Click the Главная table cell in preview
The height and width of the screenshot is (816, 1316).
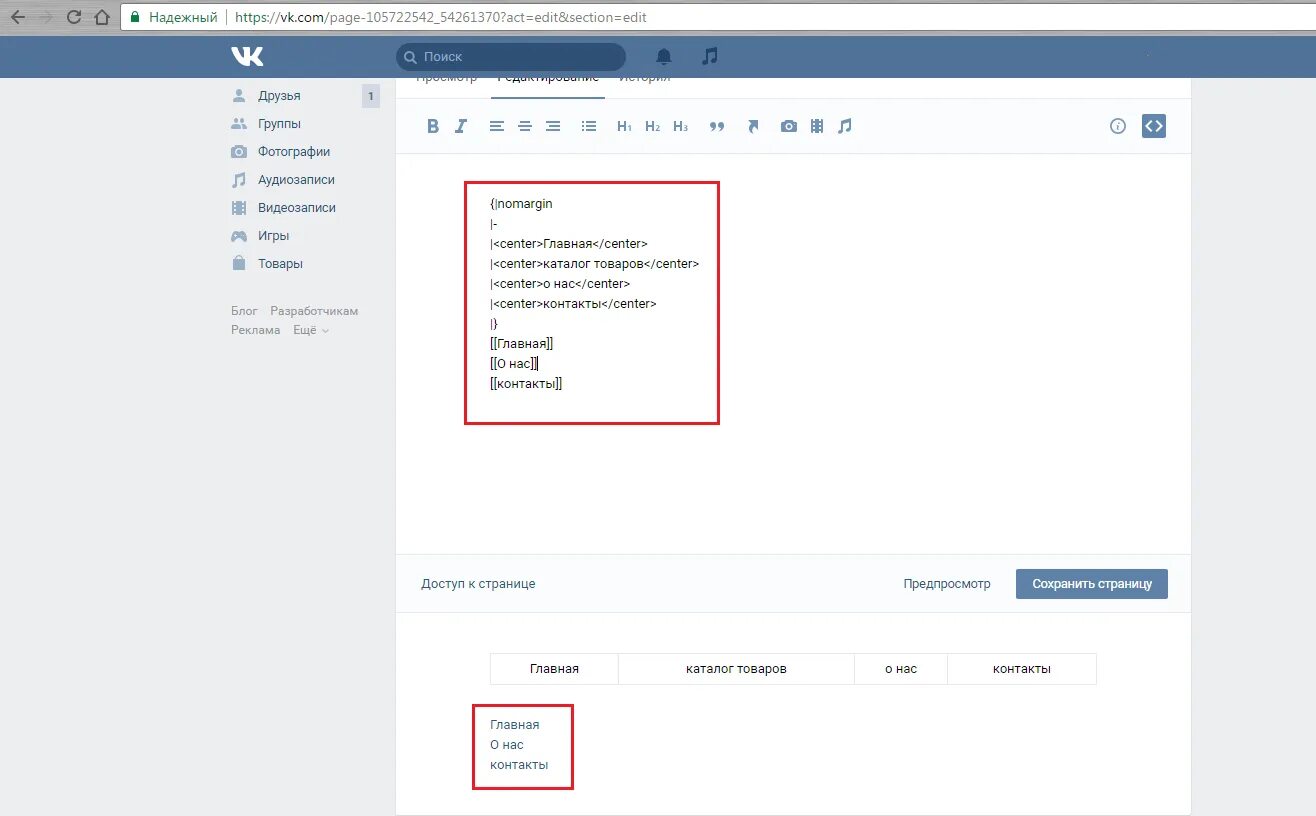point(554,669)
